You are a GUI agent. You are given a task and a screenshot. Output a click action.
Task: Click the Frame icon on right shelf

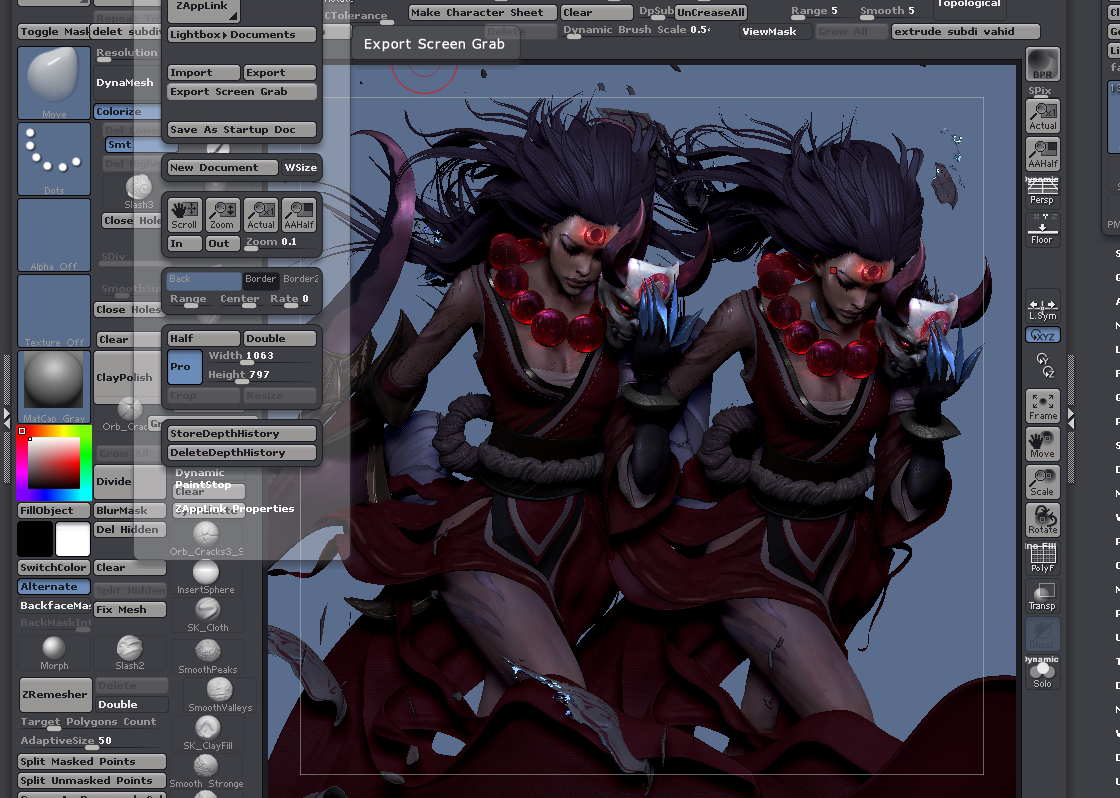[1042, 406]
